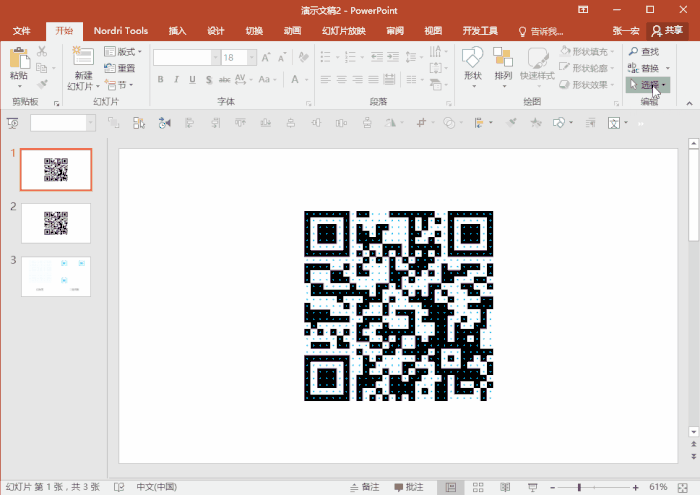Screen dimensions: 700x495
Task: Toggle Underline formatting
Action: (192, 79)
